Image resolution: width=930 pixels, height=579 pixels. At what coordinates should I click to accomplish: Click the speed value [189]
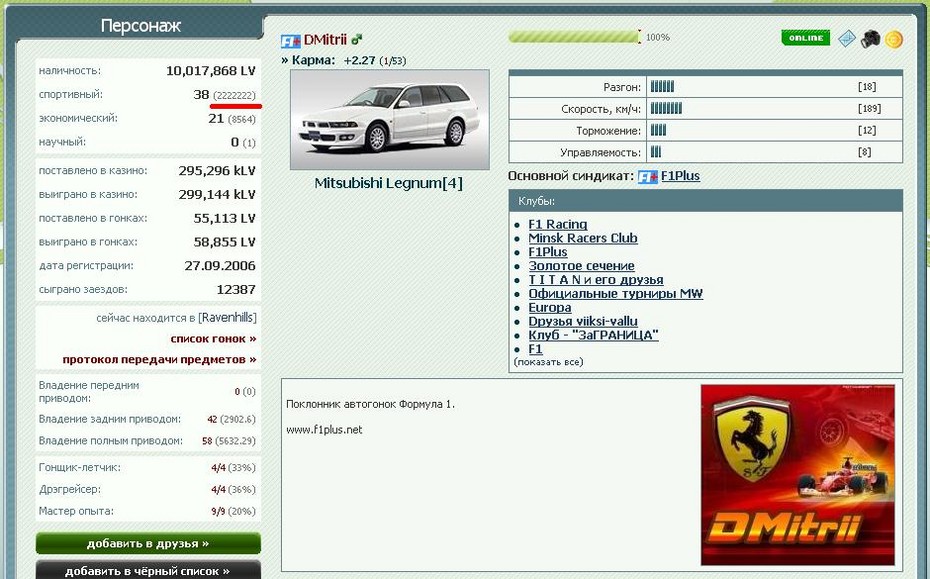pyautogui.click(x=869, y=109)
